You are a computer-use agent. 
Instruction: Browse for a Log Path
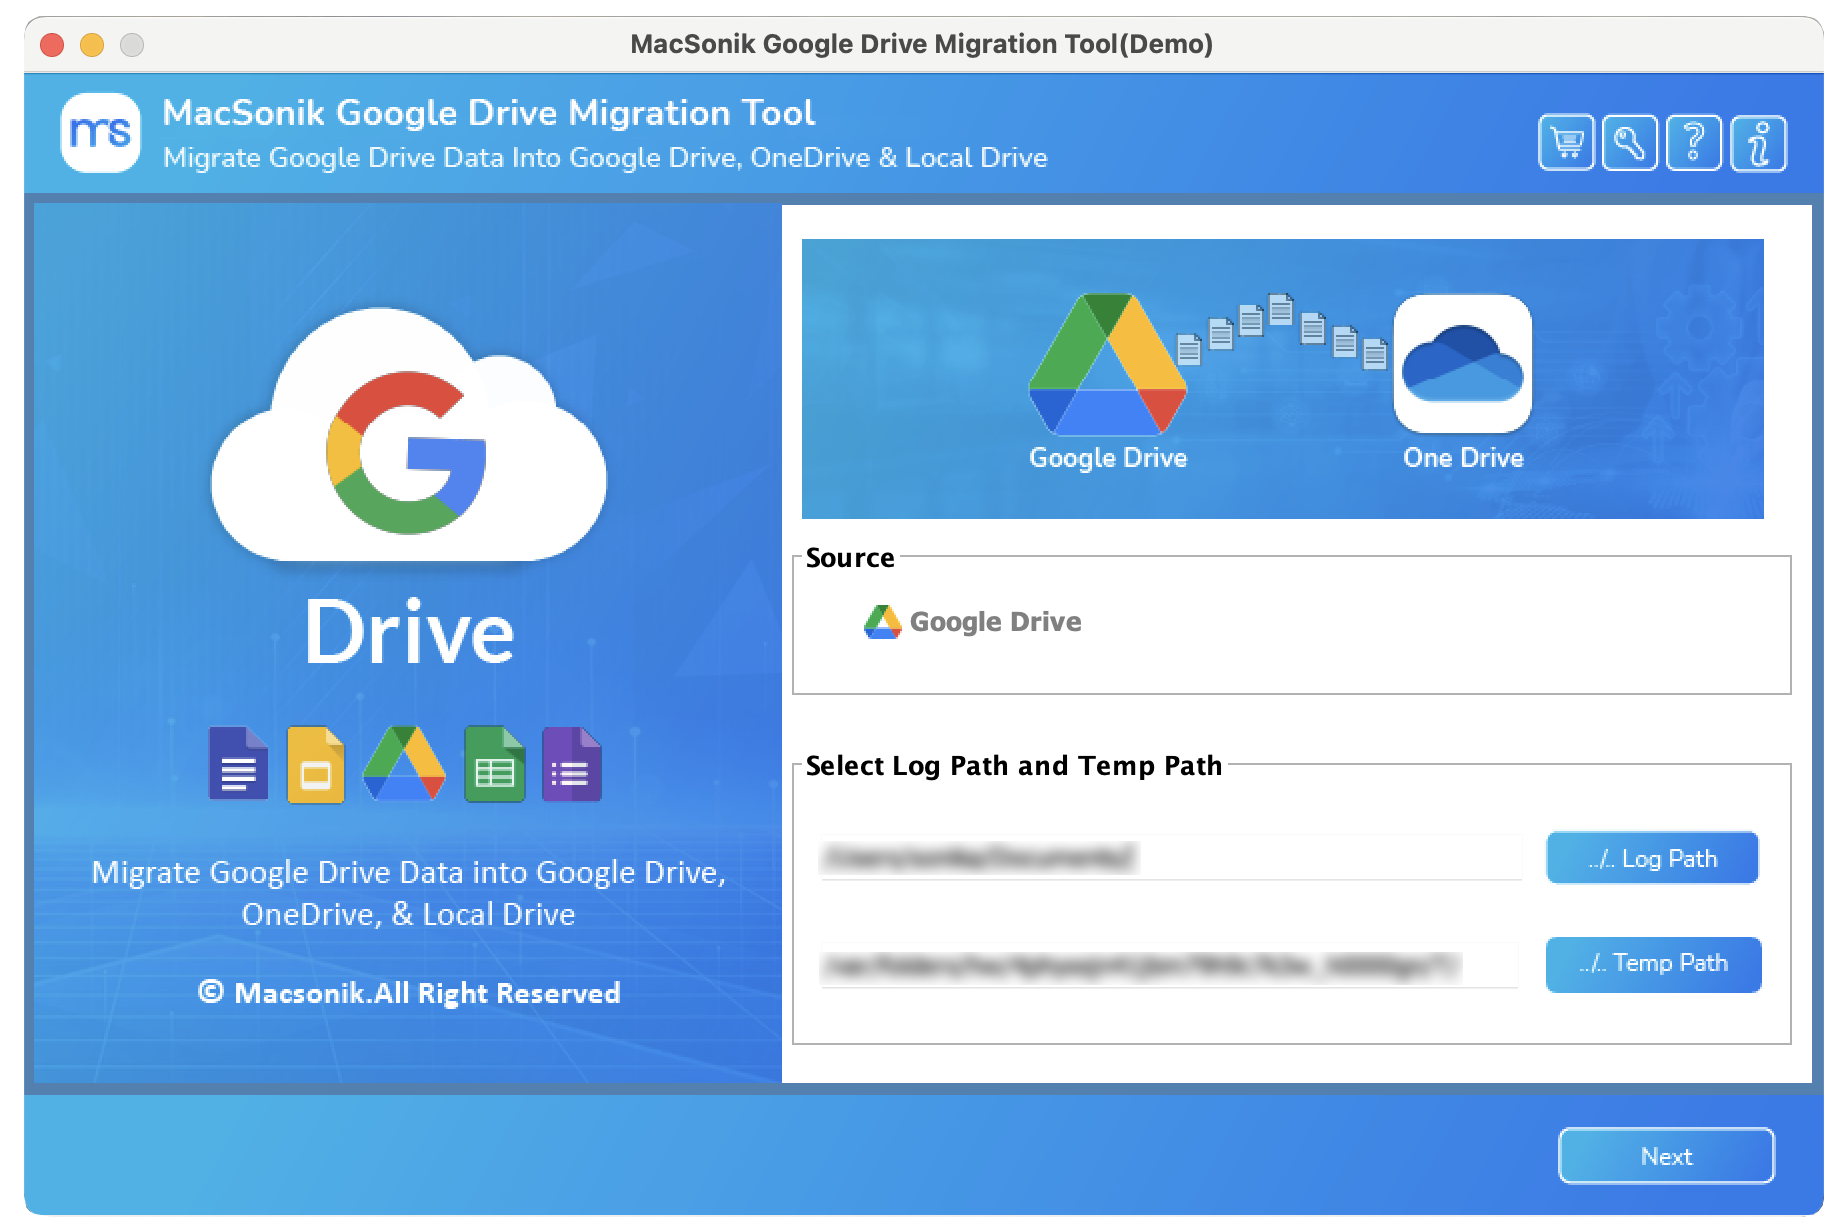tap(1652, 858)
